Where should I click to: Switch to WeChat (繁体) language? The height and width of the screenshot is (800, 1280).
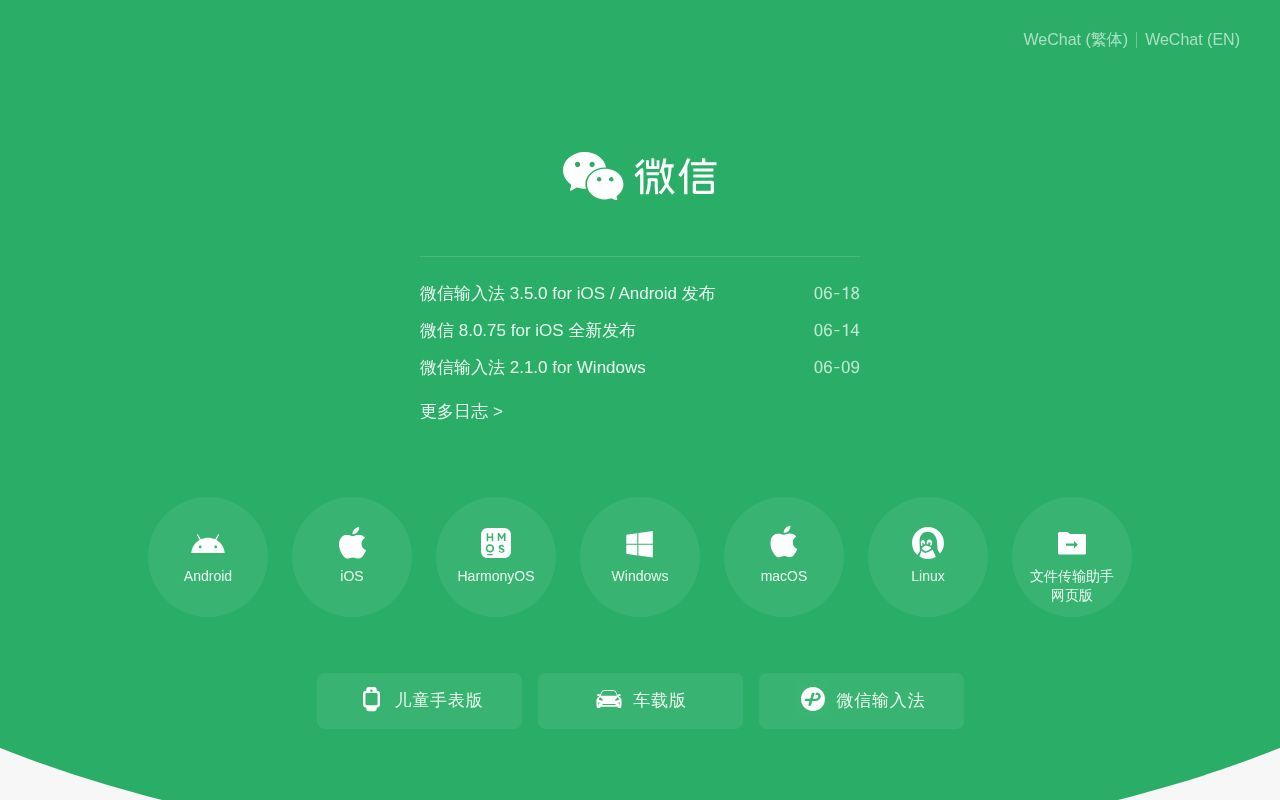tap(1075, 40)
